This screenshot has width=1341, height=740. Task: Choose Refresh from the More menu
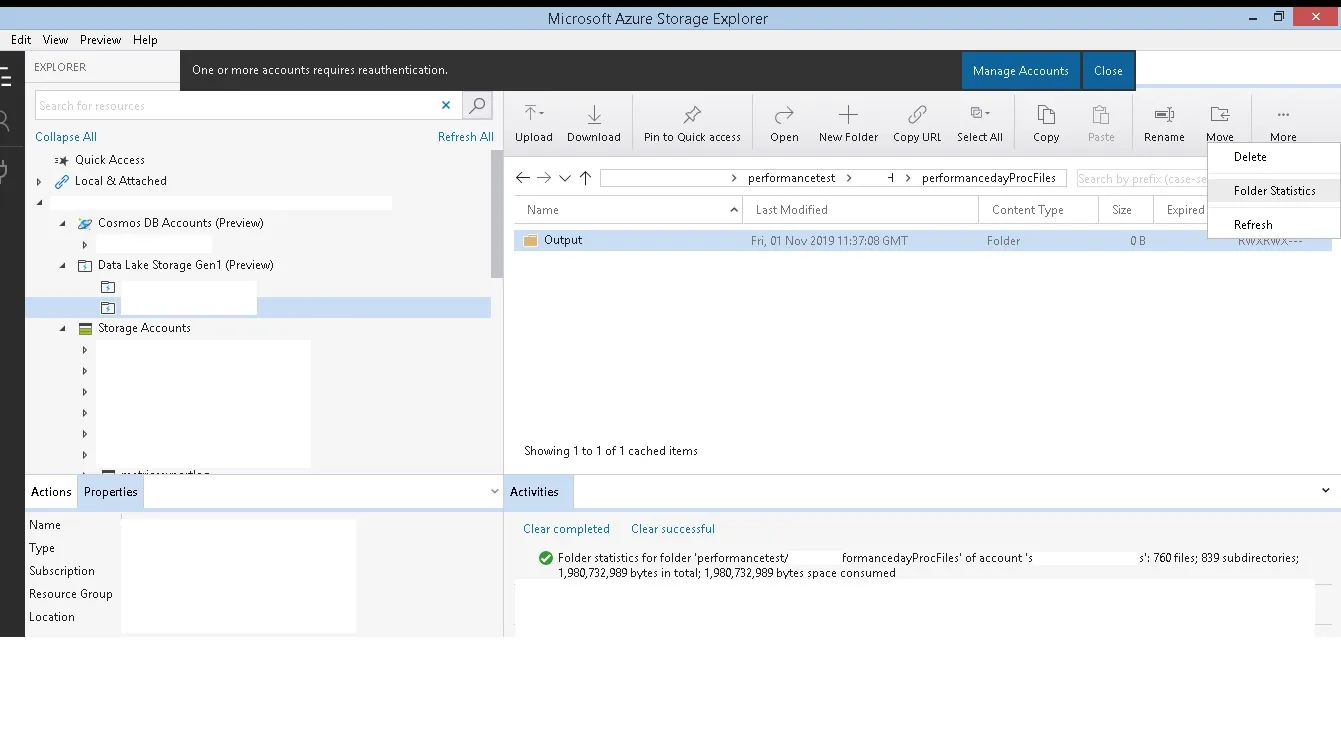click(1273, 225)
